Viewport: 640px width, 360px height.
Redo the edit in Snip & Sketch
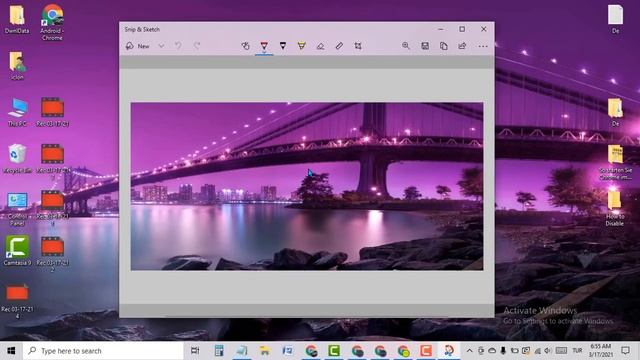click(x=197, y=46)
